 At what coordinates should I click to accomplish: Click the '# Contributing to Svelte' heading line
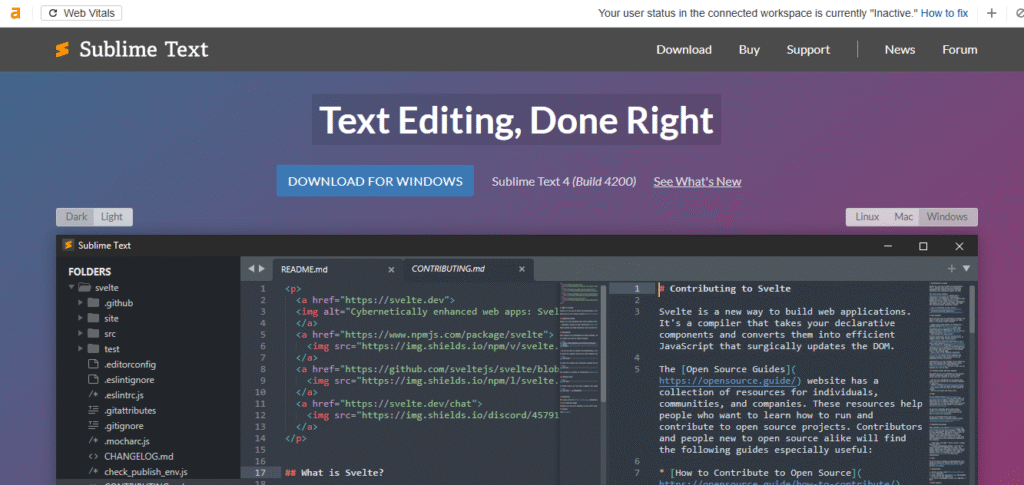click(724, 289)
